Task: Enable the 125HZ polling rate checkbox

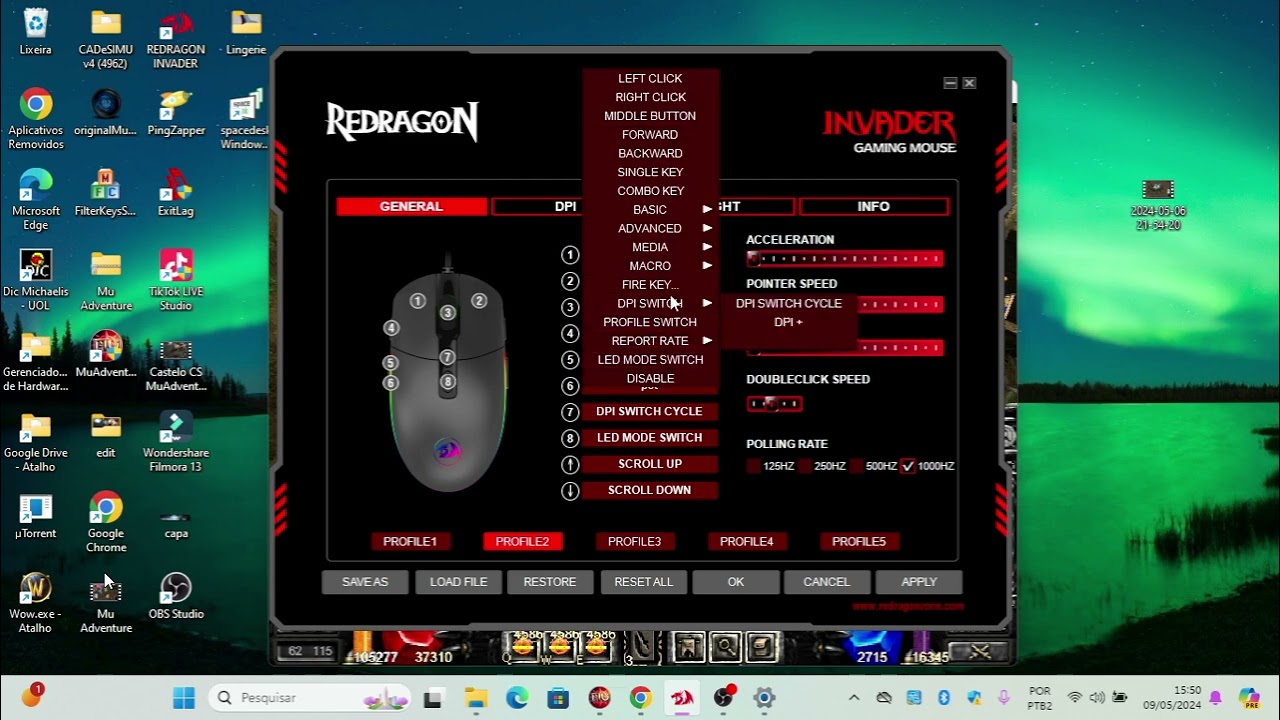Action: [x=754, y=466]
